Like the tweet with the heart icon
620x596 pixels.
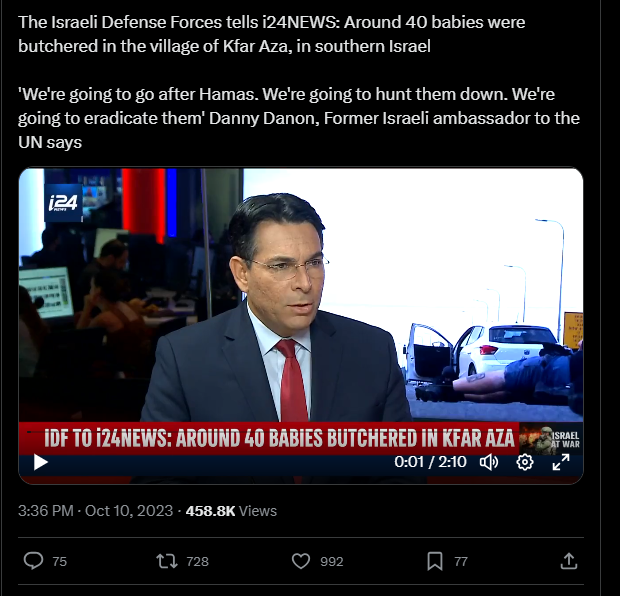[301, 561]
